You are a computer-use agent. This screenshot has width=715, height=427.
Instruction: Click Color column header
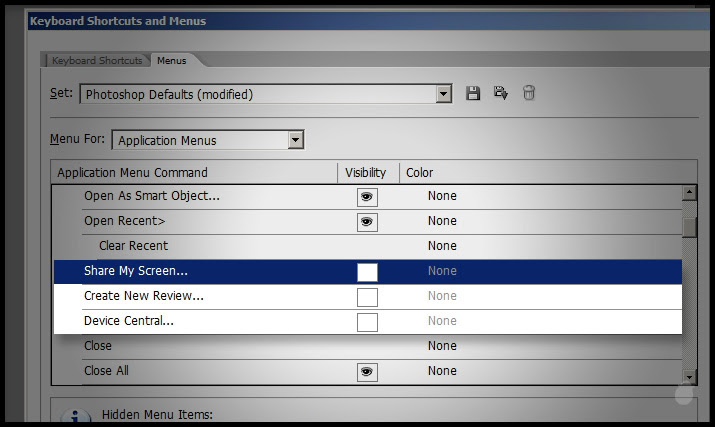tap(549, 172)
